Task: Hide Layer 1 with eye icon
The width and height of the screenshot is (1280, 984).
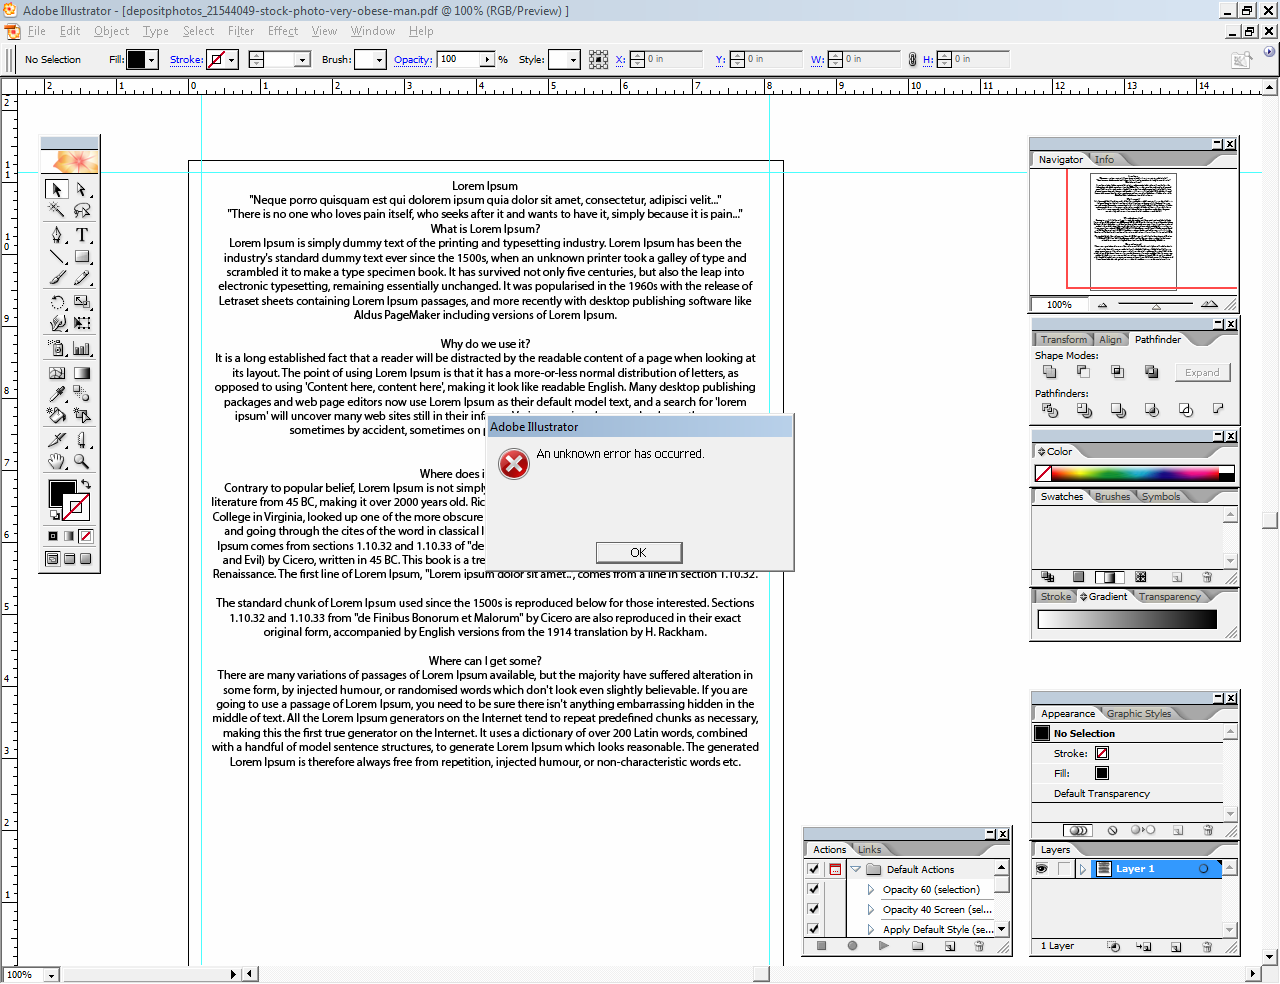Action: tap(1041, 869)
